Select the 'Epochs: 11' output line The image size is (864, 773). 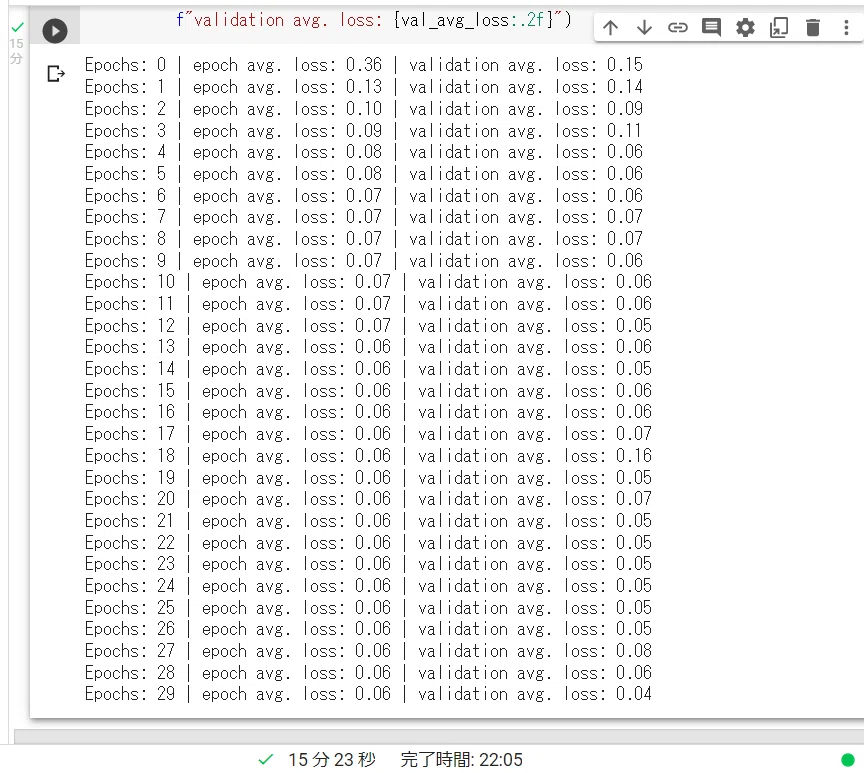tap(368, 304)
